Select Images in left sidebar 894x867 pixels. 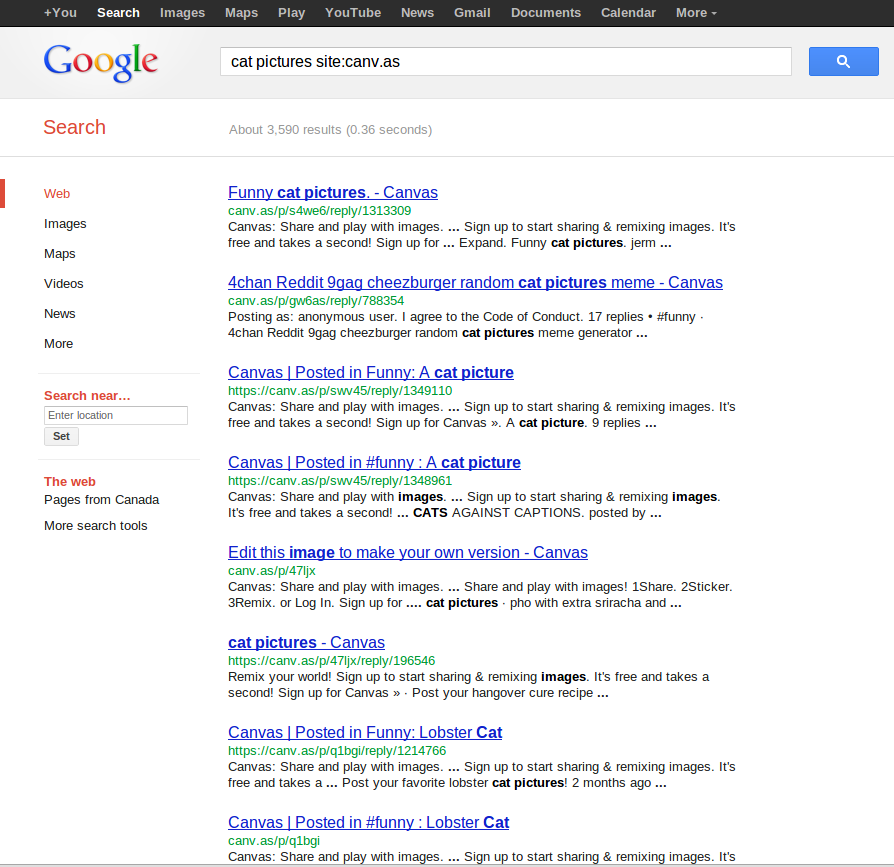65,224
